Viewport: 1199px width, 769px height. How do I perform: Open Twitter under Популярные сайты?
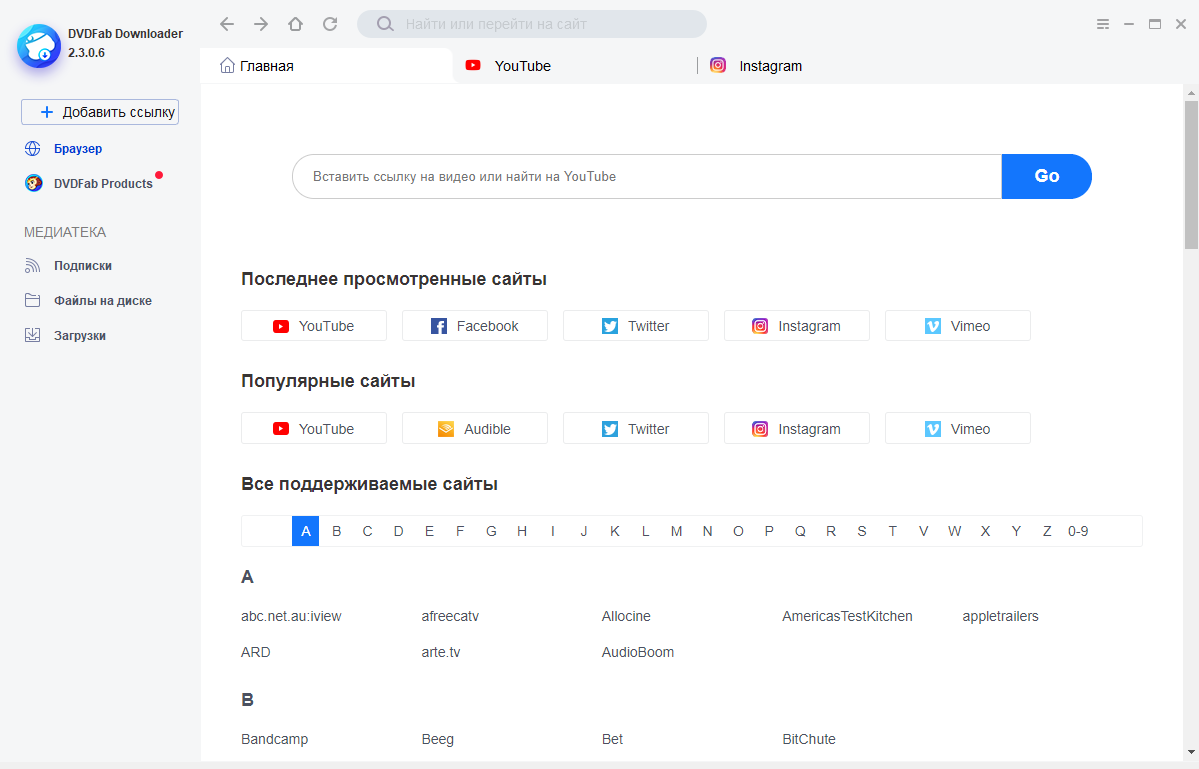635,428
